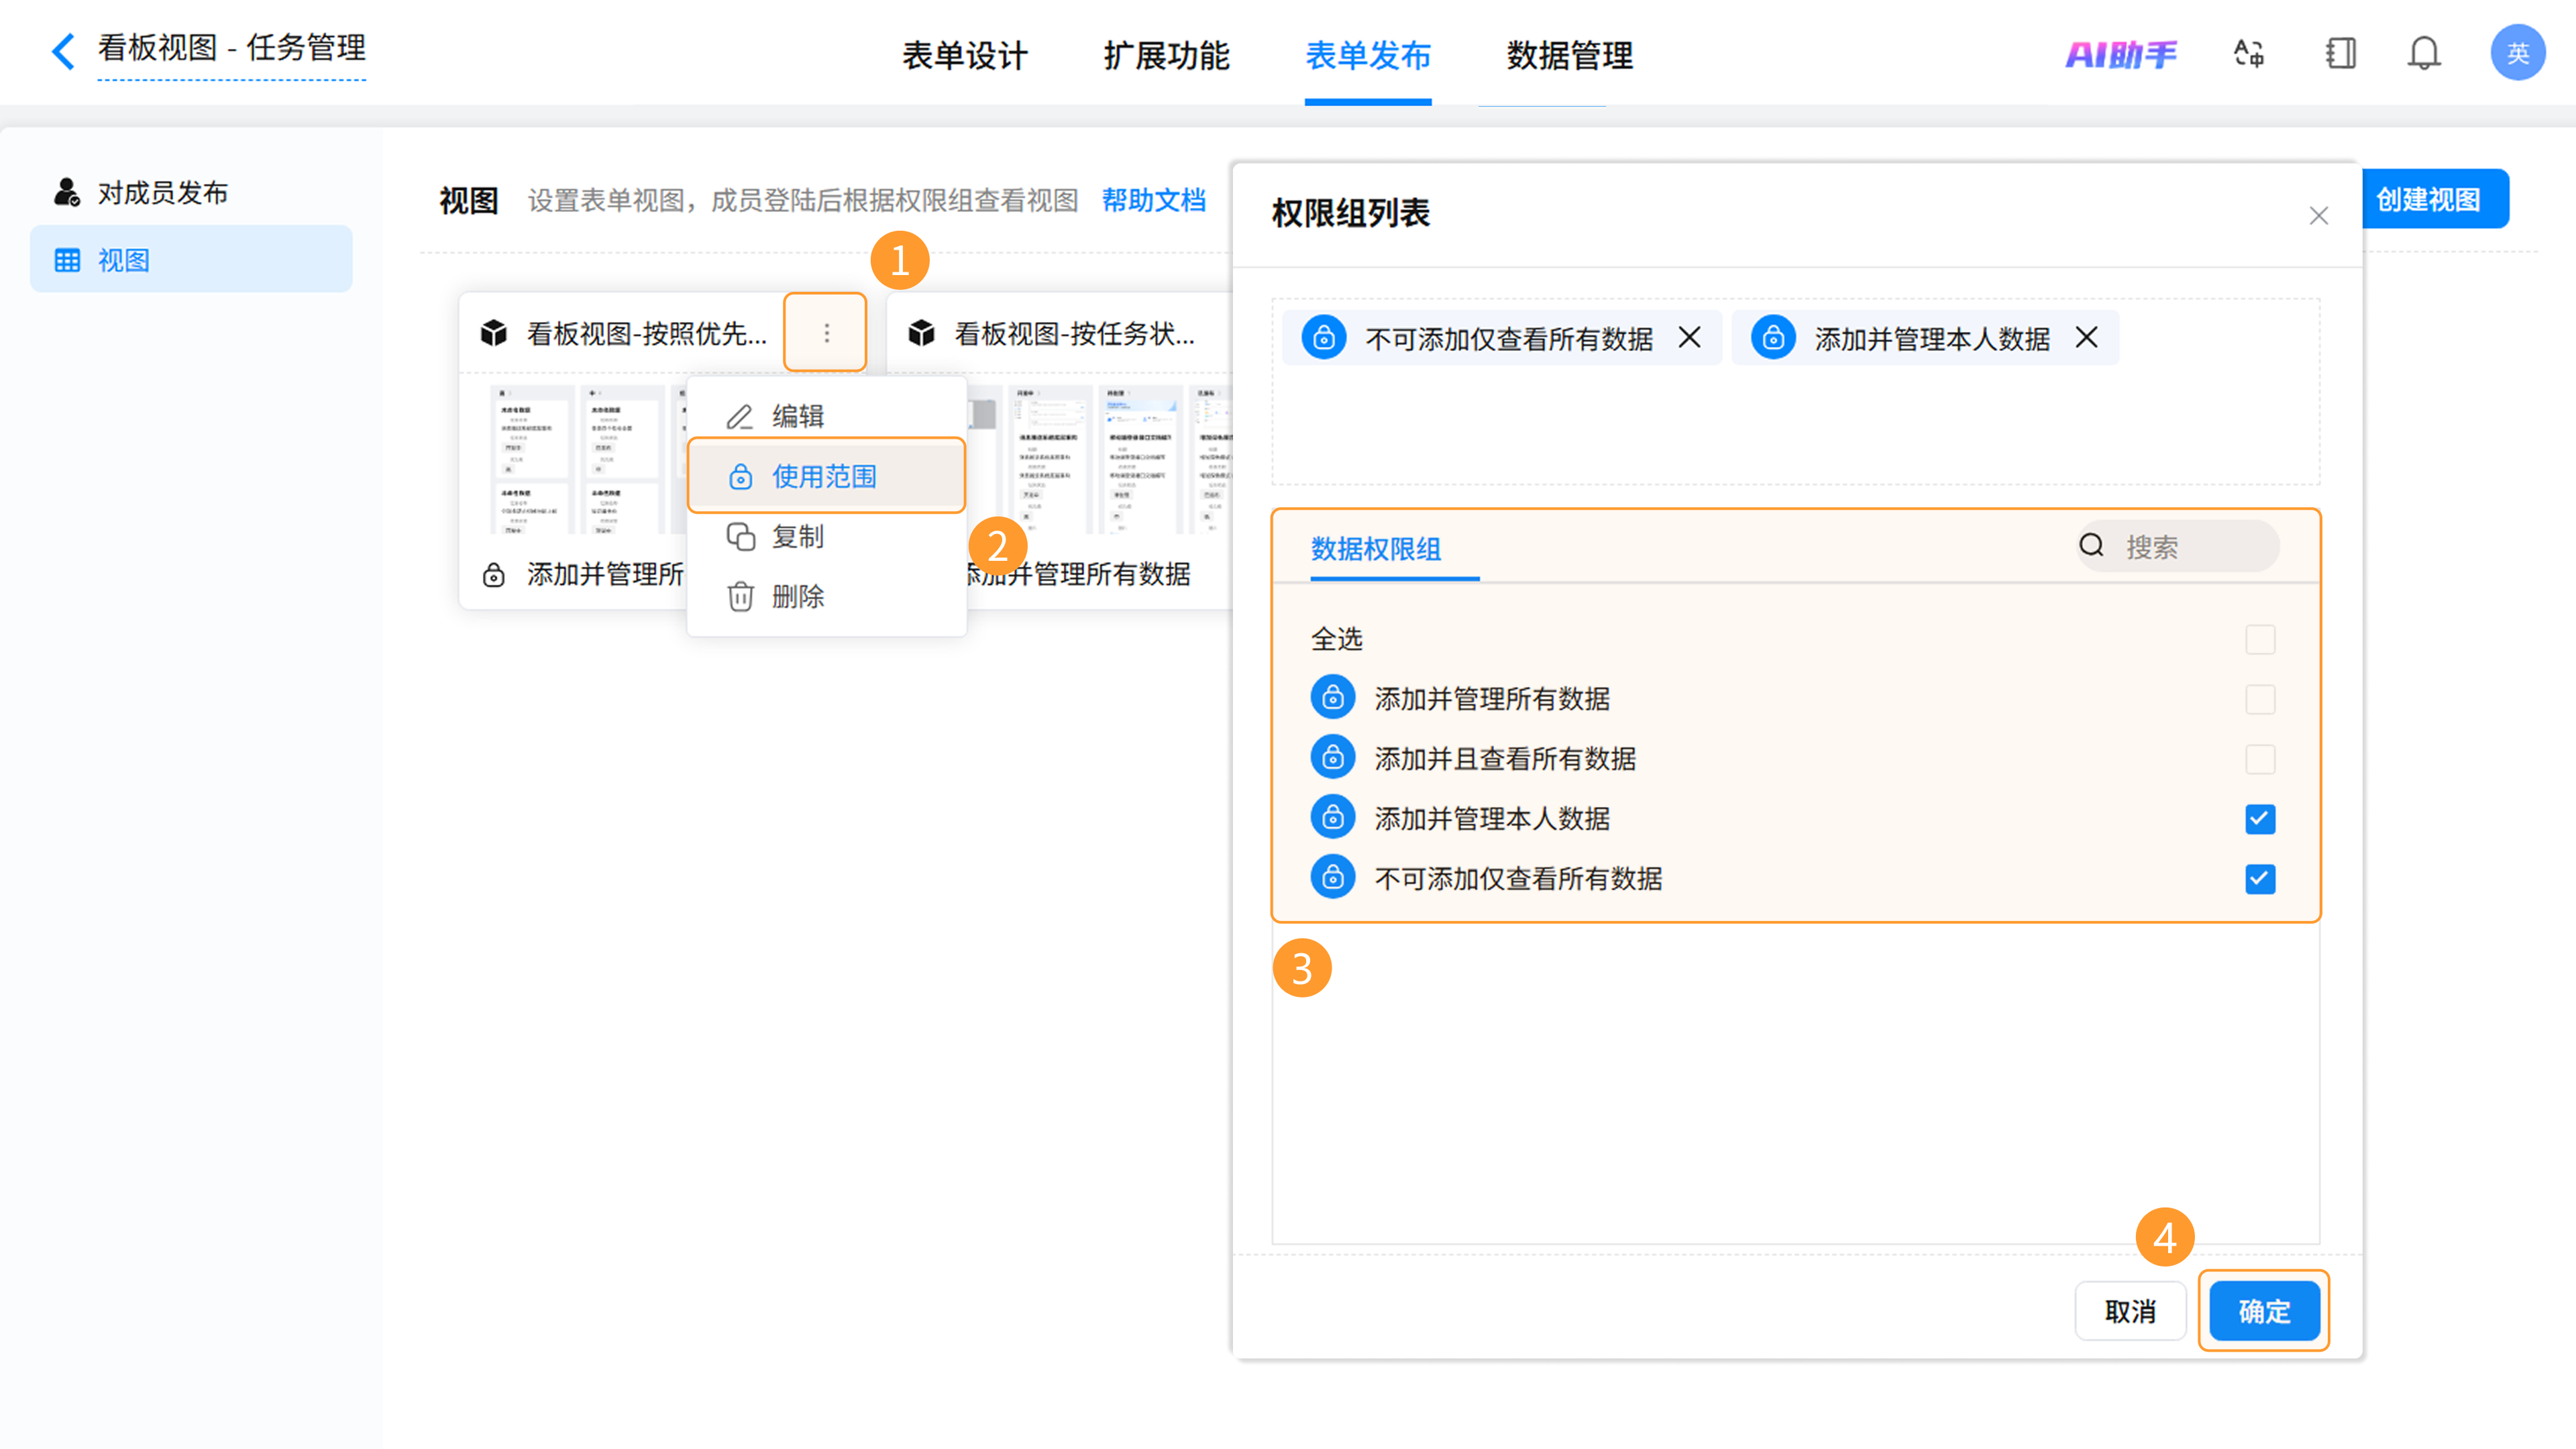Select 使用范围 from context menu
Image resolution: width=2576 pixels, height=1449 pixels.
click(x=825, y=476)
